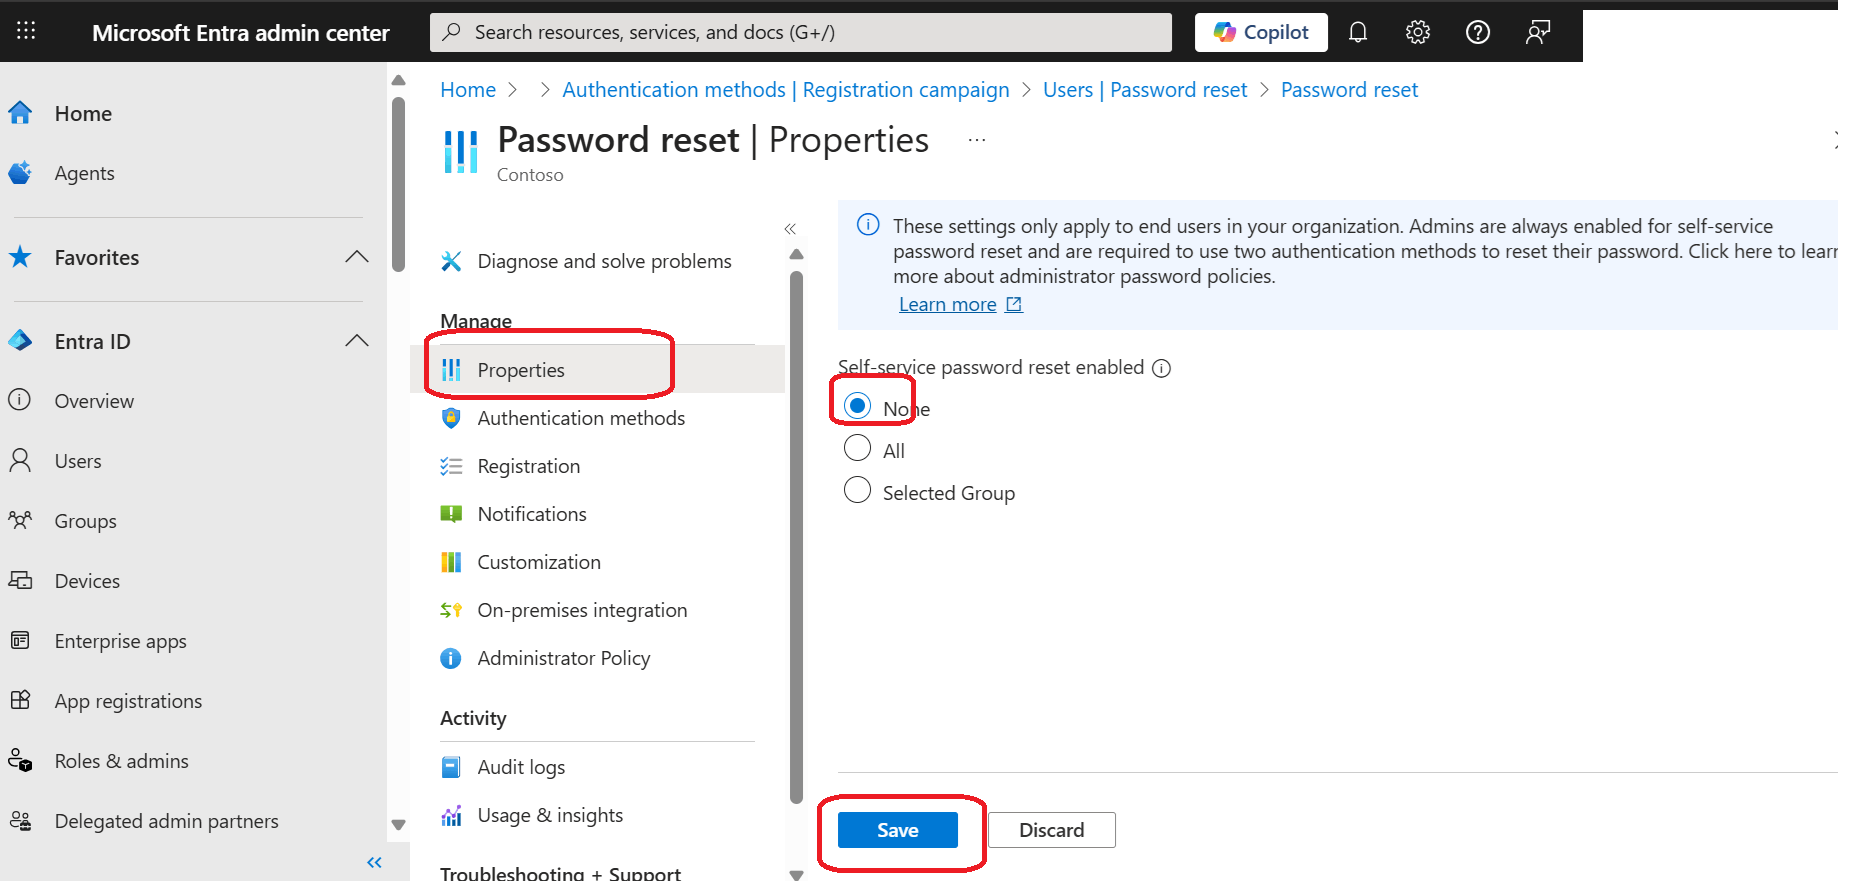Select the None password reset option
Screen dimensions: 1861x881
click(857, 405)
